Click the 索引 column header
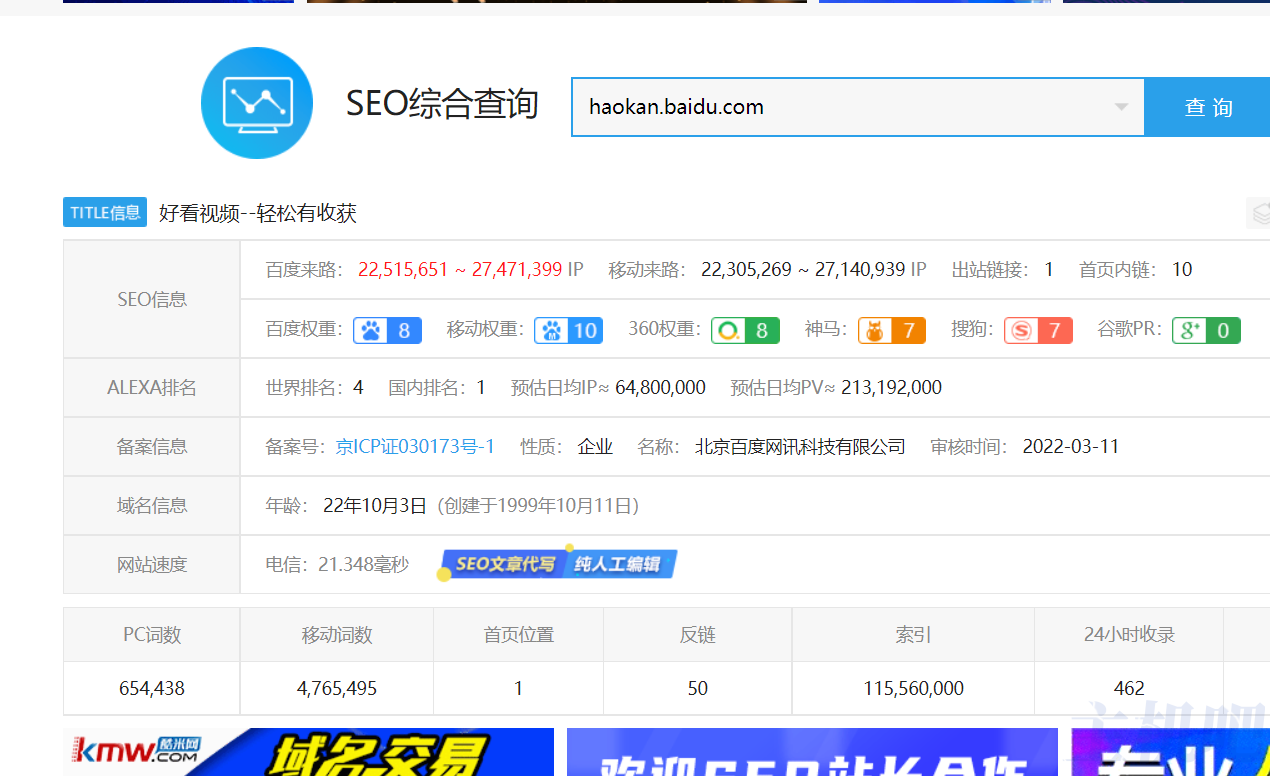Screen dimensions: 1270x776 (x=913, y=634)
